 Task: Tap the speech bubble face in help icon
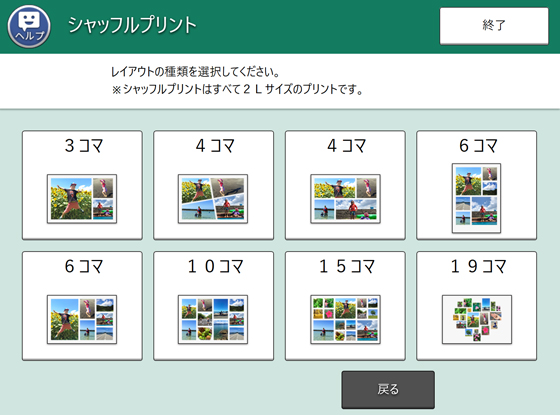point(29,21)
